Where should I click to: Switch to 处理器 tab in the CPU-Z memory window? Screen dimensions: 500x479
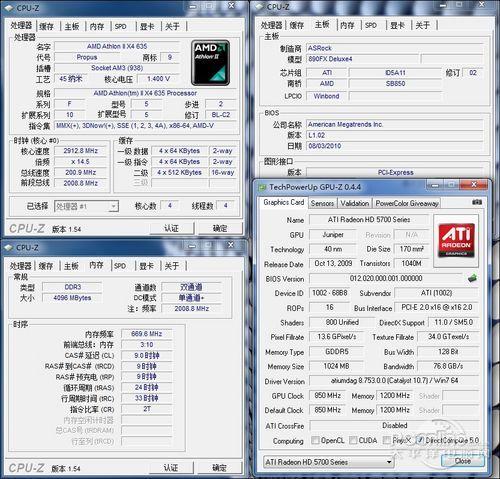point(21,266)
